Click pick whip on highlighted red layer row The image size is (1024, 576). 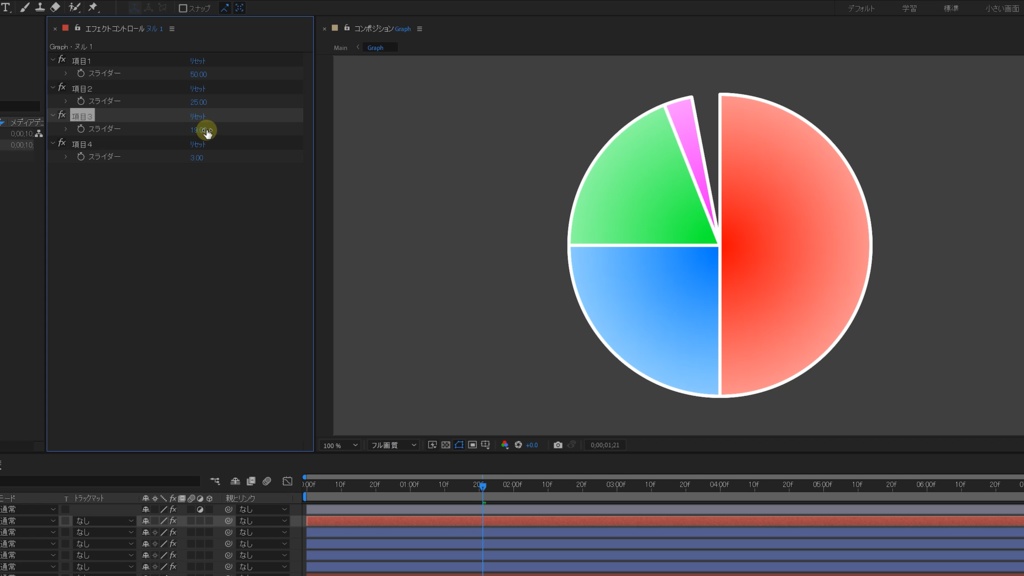pyautogui.click(x=229, y=521)
